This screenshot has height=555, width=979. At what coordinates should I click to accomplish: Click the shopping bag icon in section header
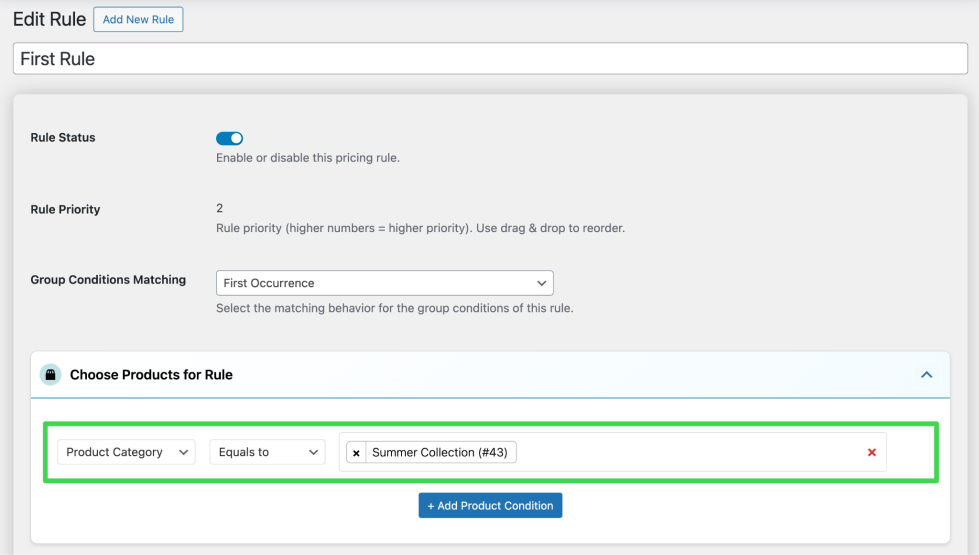[50, 375]
